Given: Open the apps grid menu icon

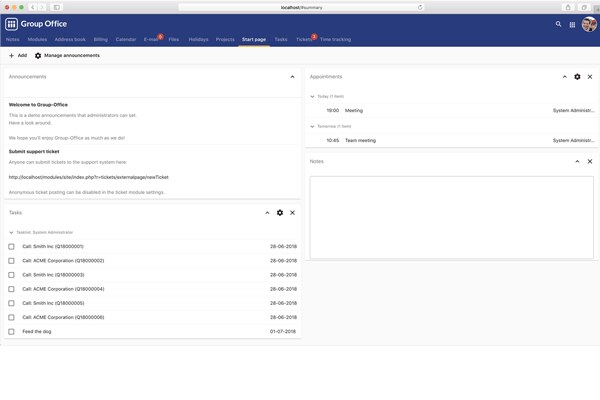Looking at the screenshot, I should tap(573, 24).
